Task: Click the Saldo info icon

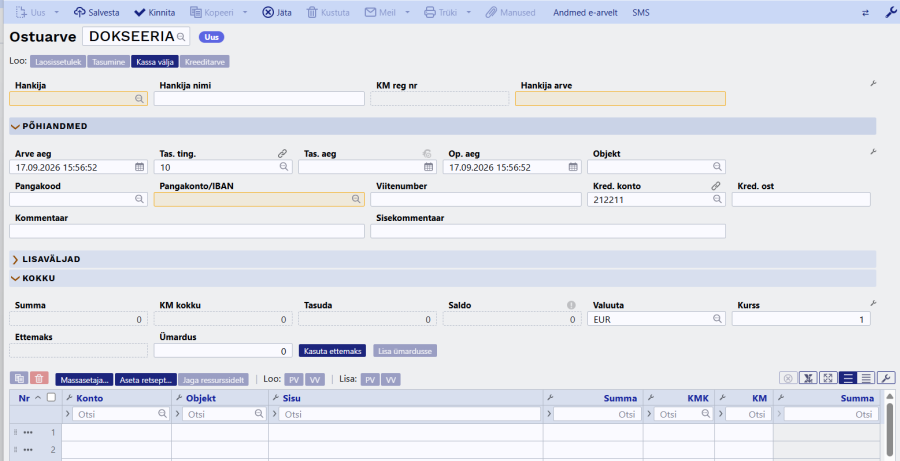Action: pyautogui.click(x=571, y=305)
